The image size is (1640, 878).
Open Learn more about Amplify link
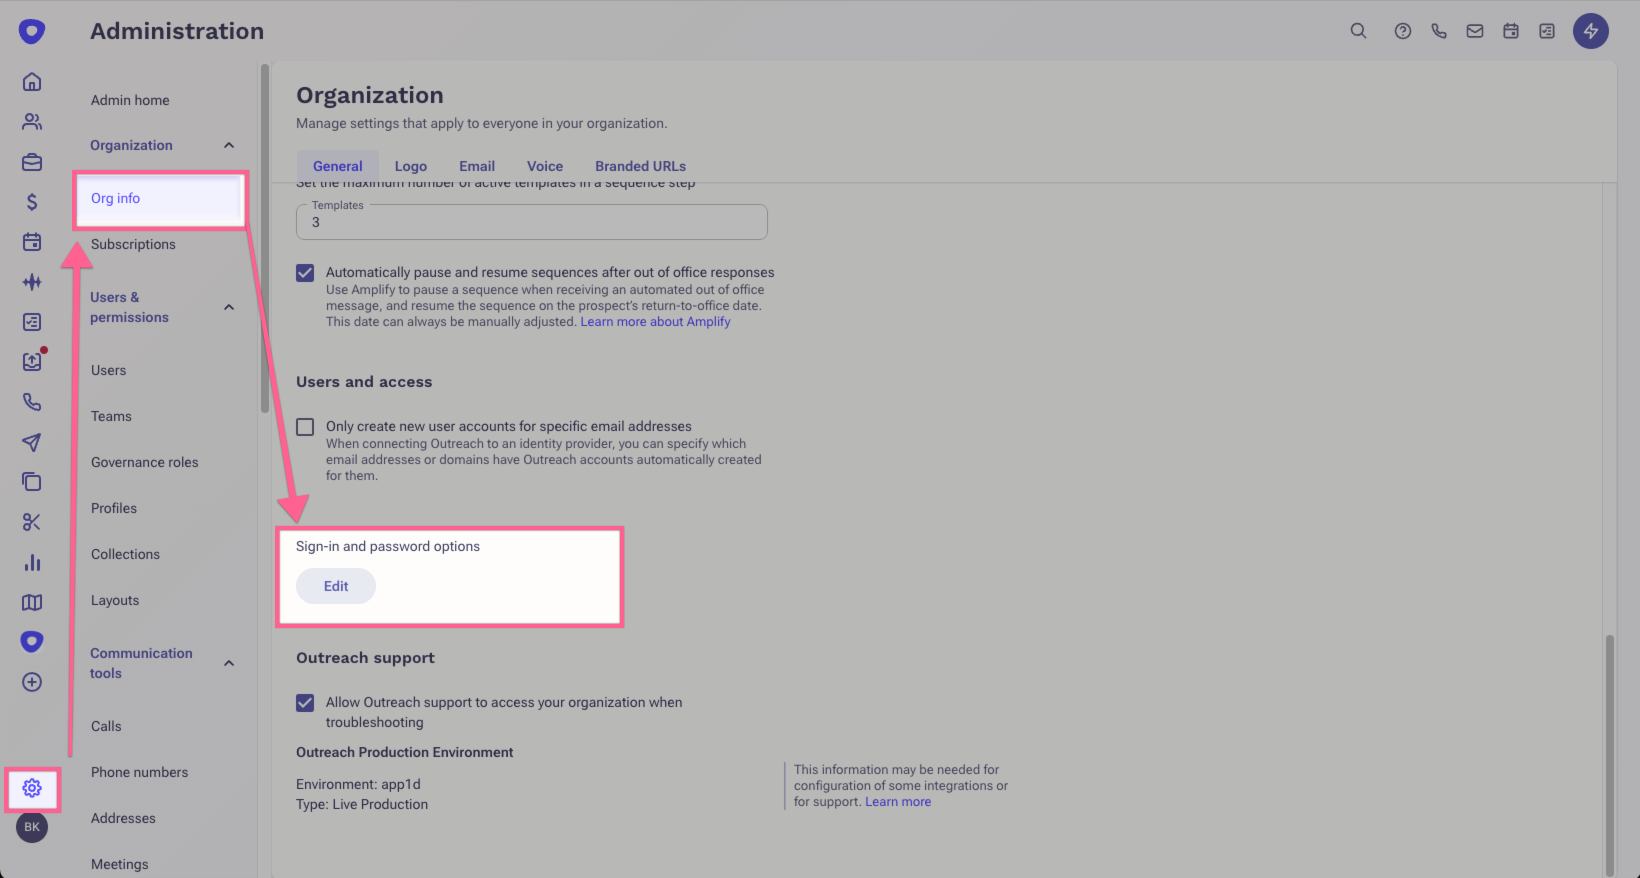point(655,322)
